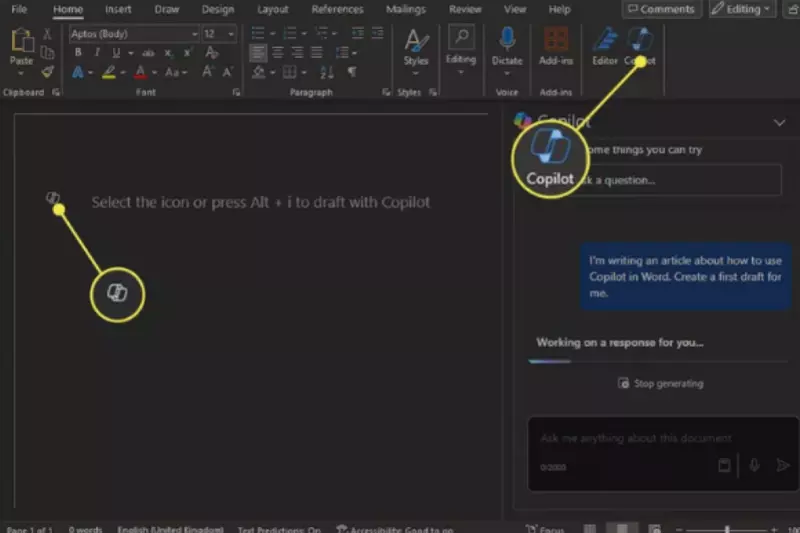
Task: Select the Format Painter brush
Action: 47,72
